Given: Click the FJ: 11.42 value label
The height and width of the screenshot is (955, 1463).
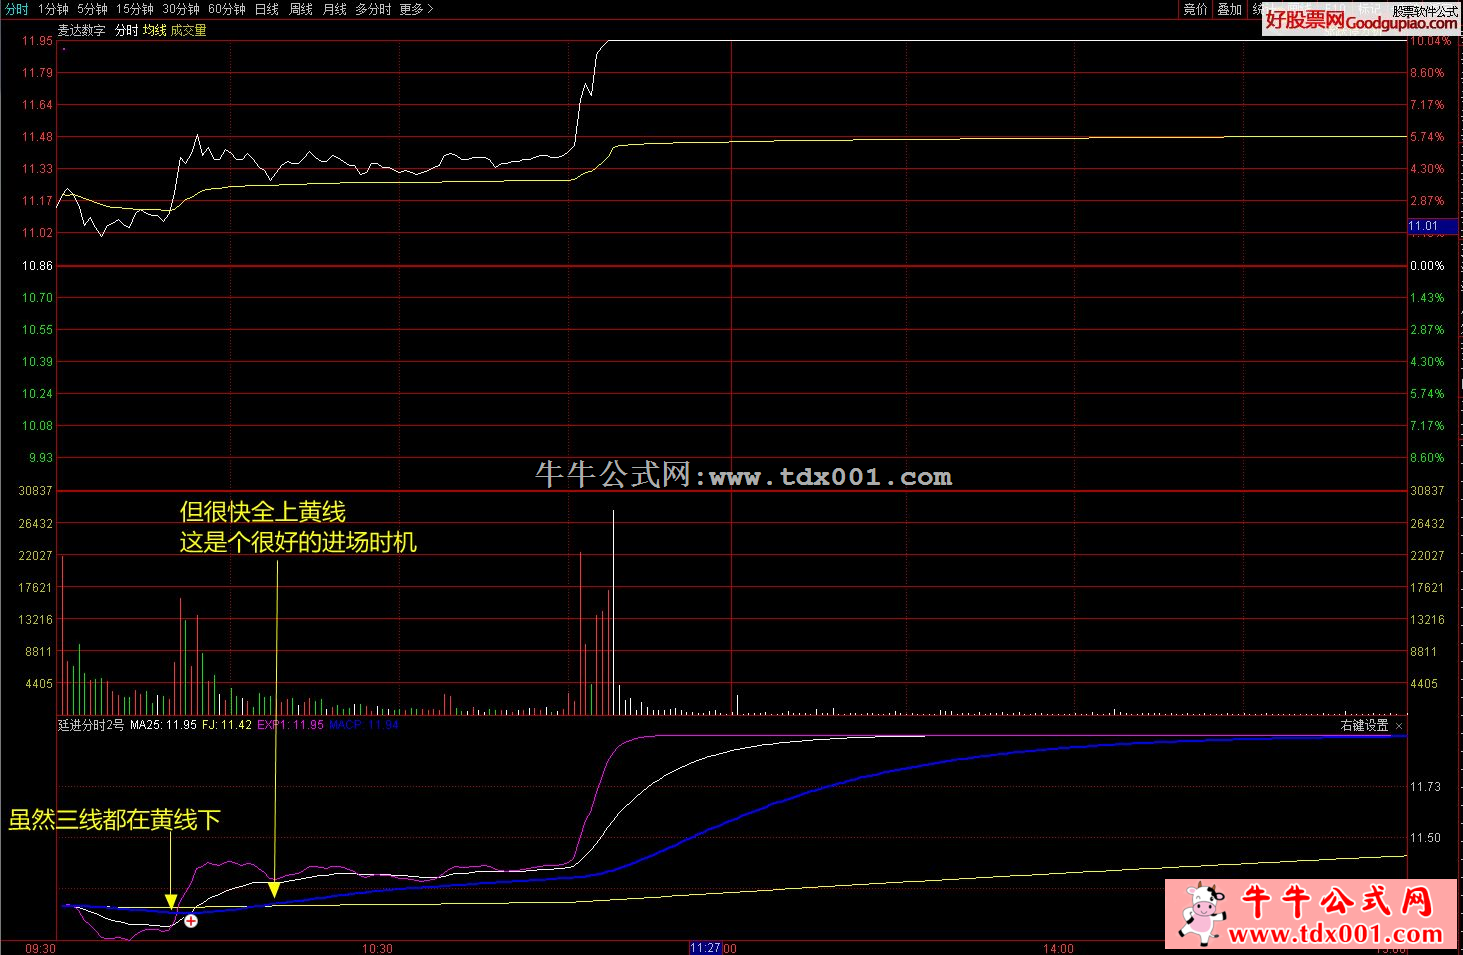Looking at the screenshot, I should (x=227, y=725).
